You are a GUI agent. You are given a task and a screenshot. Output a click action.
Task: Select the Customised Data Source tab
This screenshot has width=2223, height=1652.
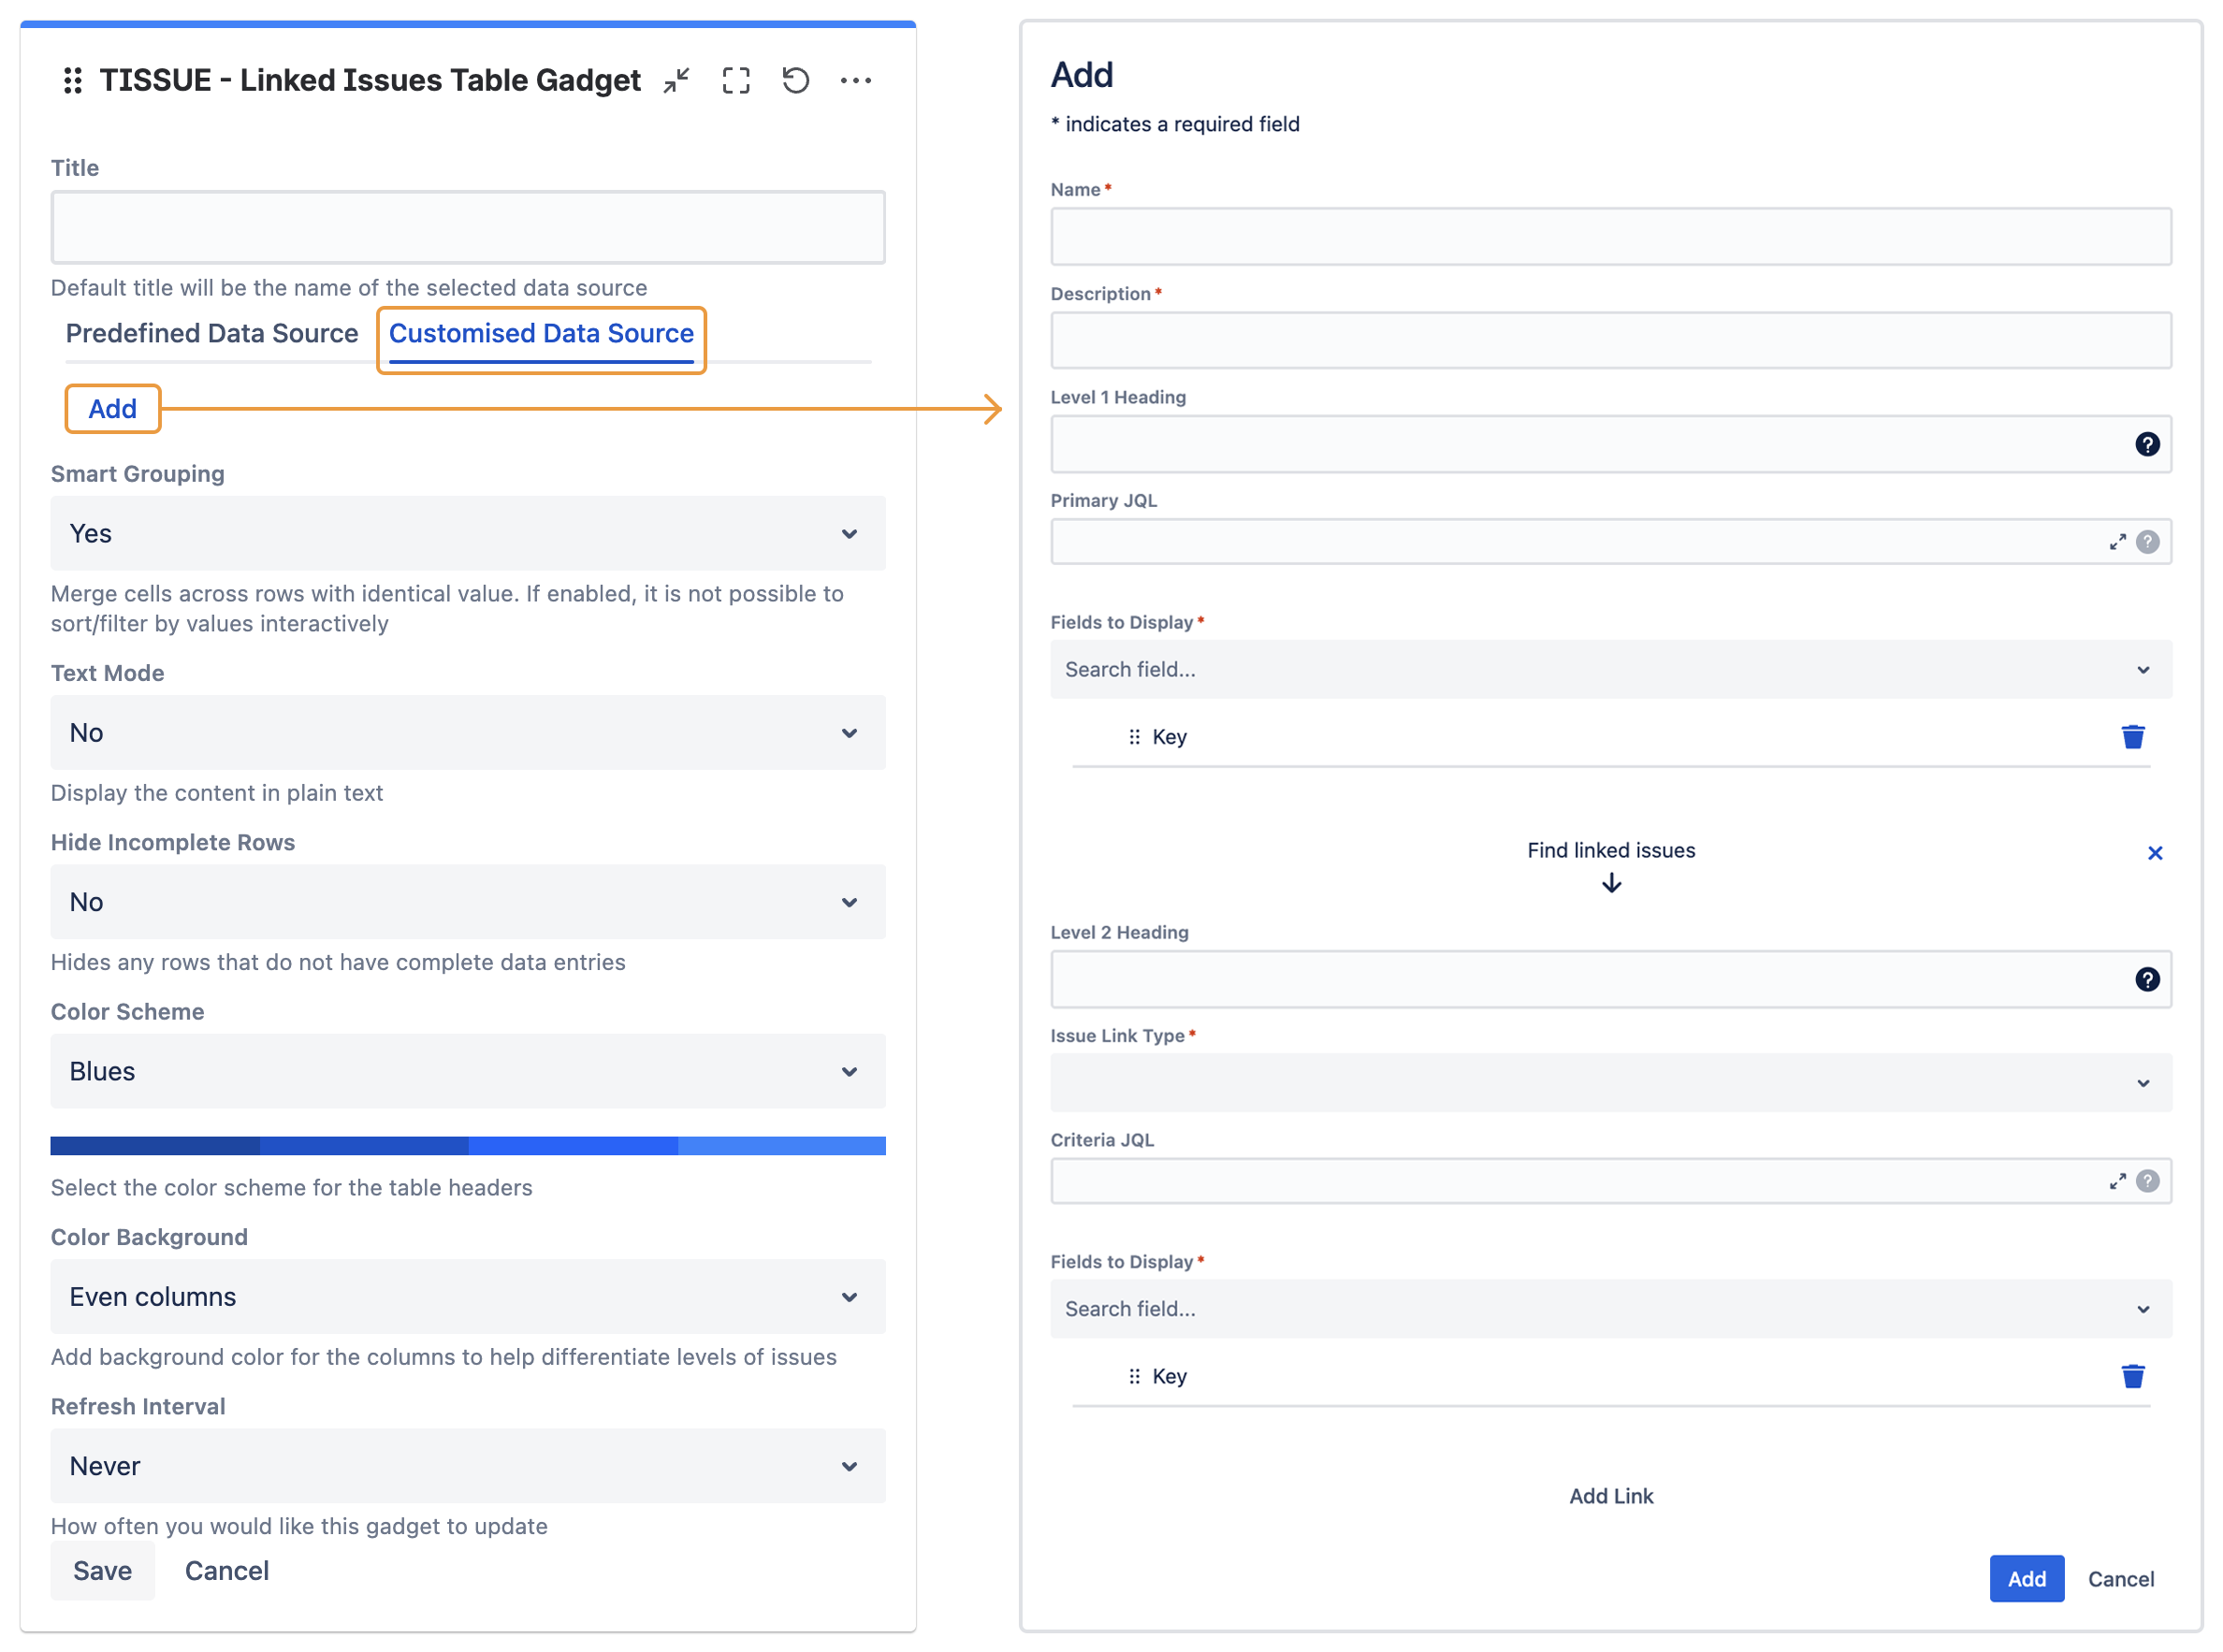pyautogui.click(x=541, y=334)
